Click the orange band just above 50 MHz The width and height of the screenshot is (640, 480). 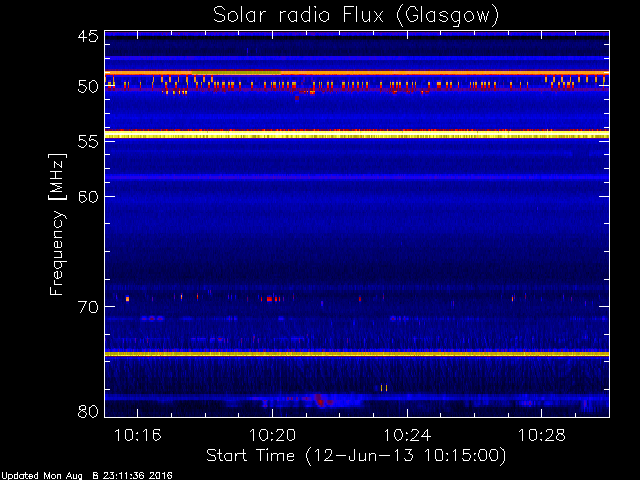[357, 73]
